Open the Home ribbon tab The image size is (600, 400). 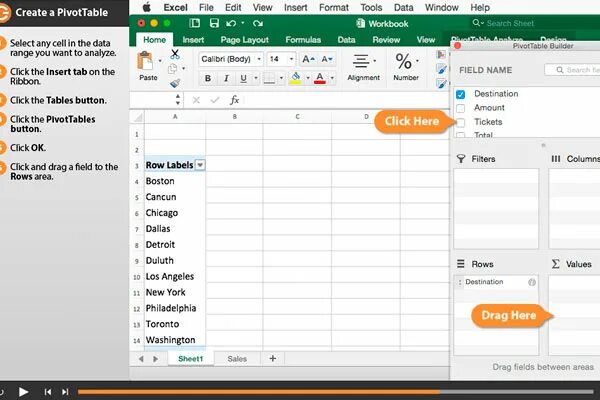pos(155,40)
